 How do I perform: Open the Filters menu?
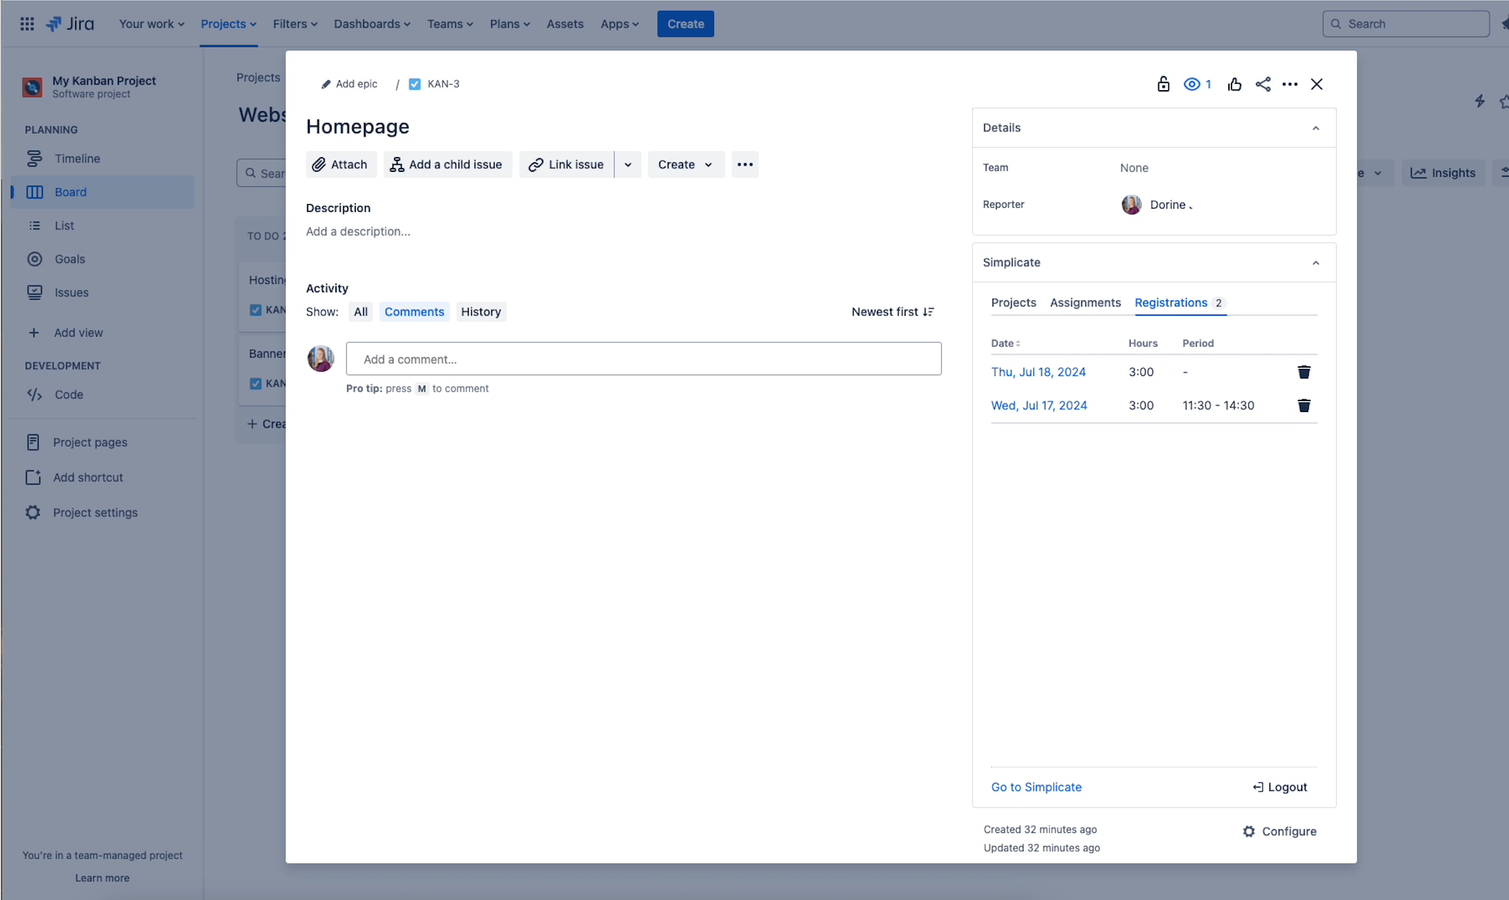point(295,24)
